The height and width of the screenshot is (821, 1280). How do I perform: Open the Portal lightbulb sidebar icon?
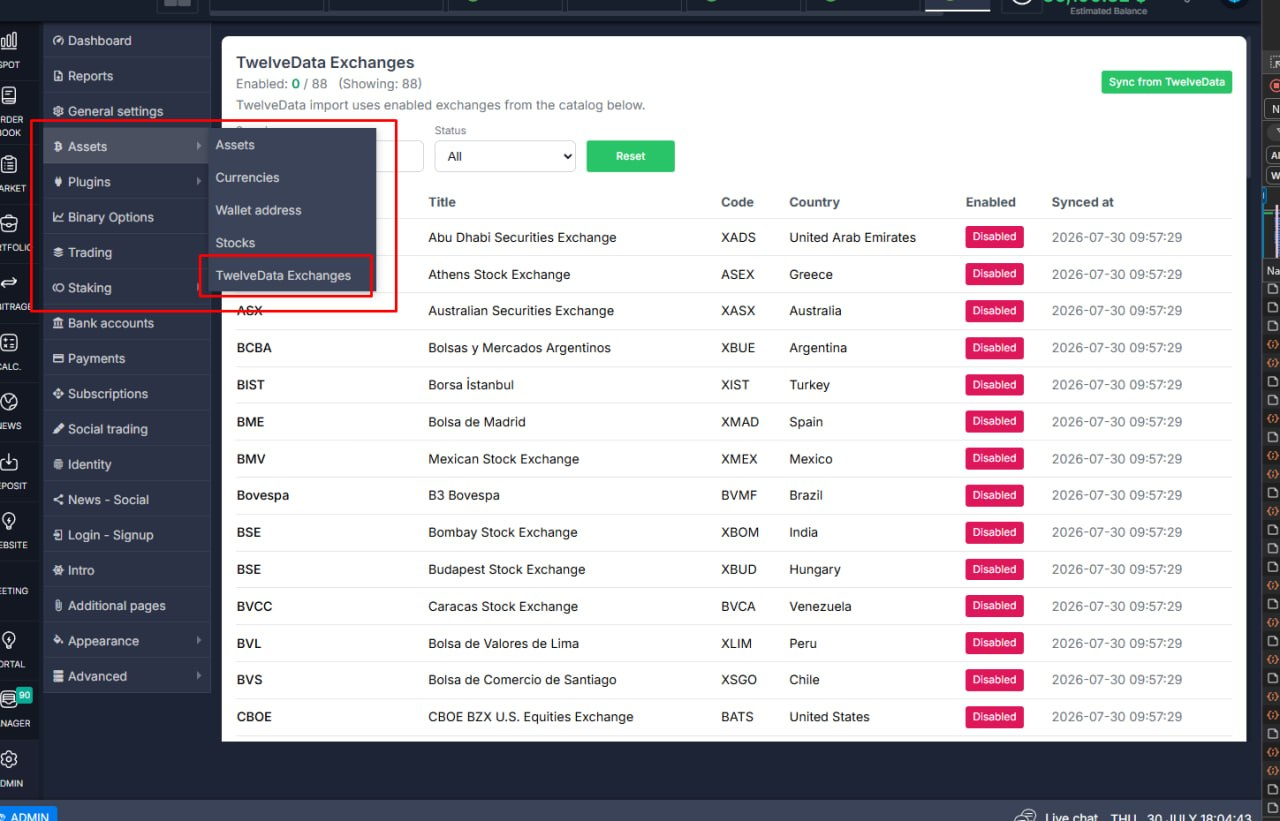coord(9,640)
